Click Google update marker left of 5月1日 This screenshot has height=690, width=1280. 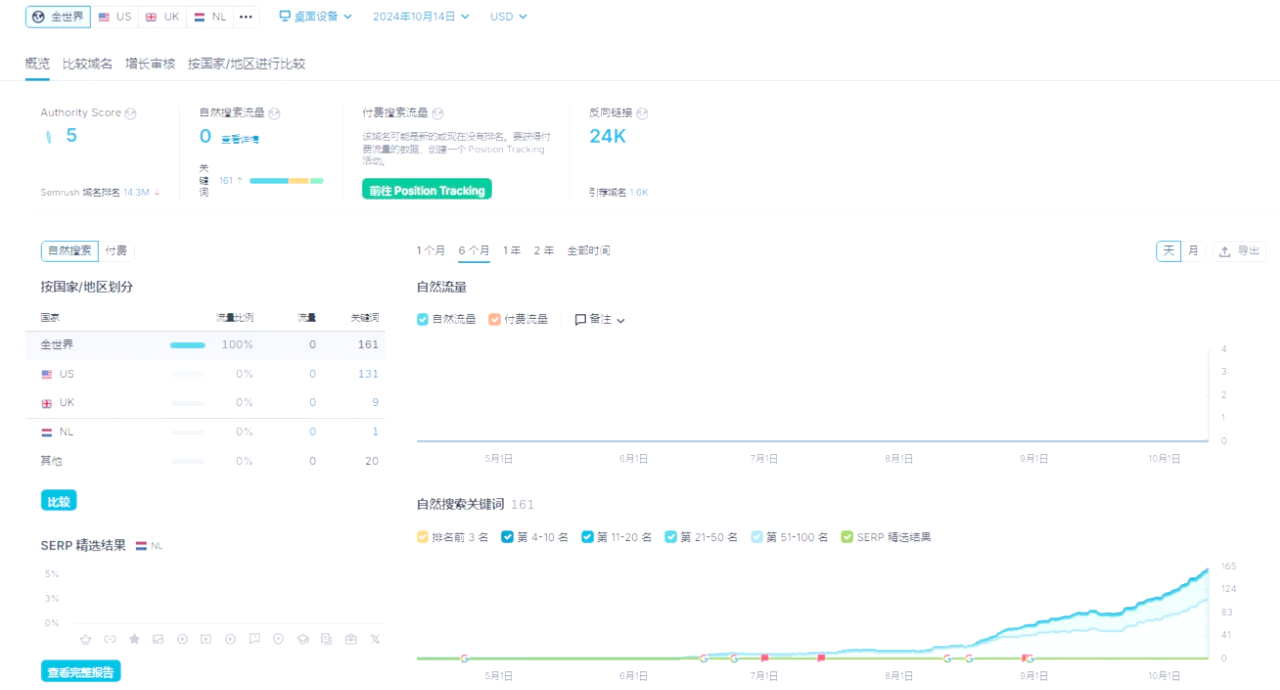(464, 658)
